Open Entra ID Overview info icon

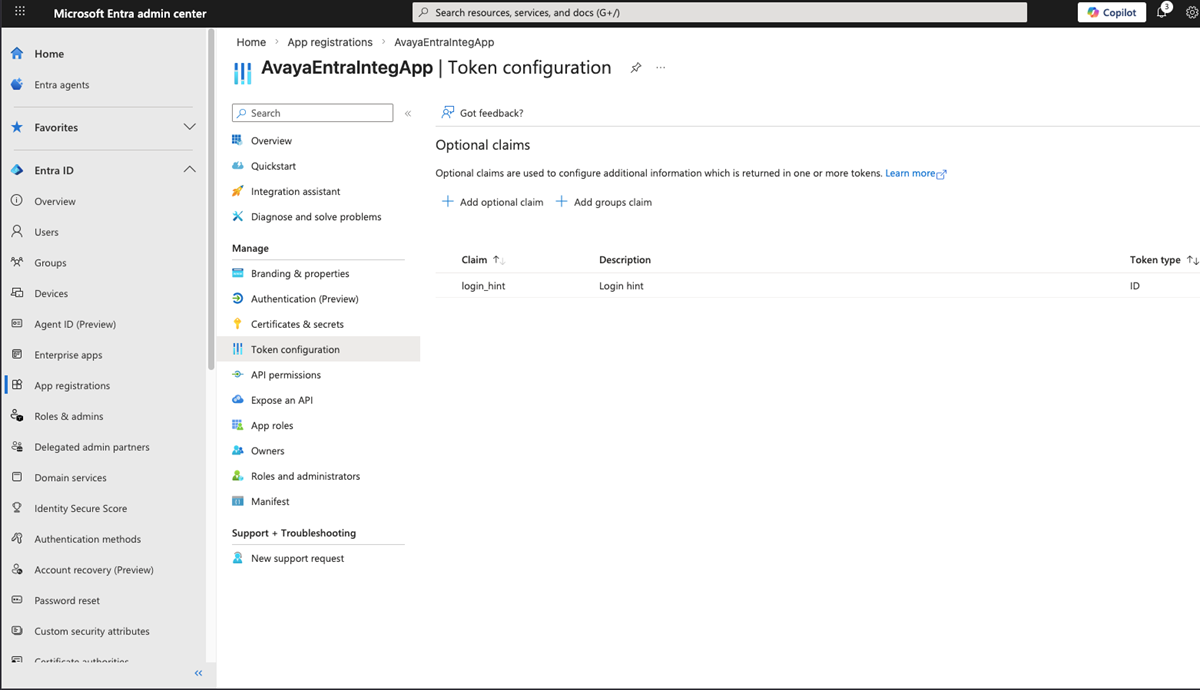pyautogui.click(x=17, y=201)
